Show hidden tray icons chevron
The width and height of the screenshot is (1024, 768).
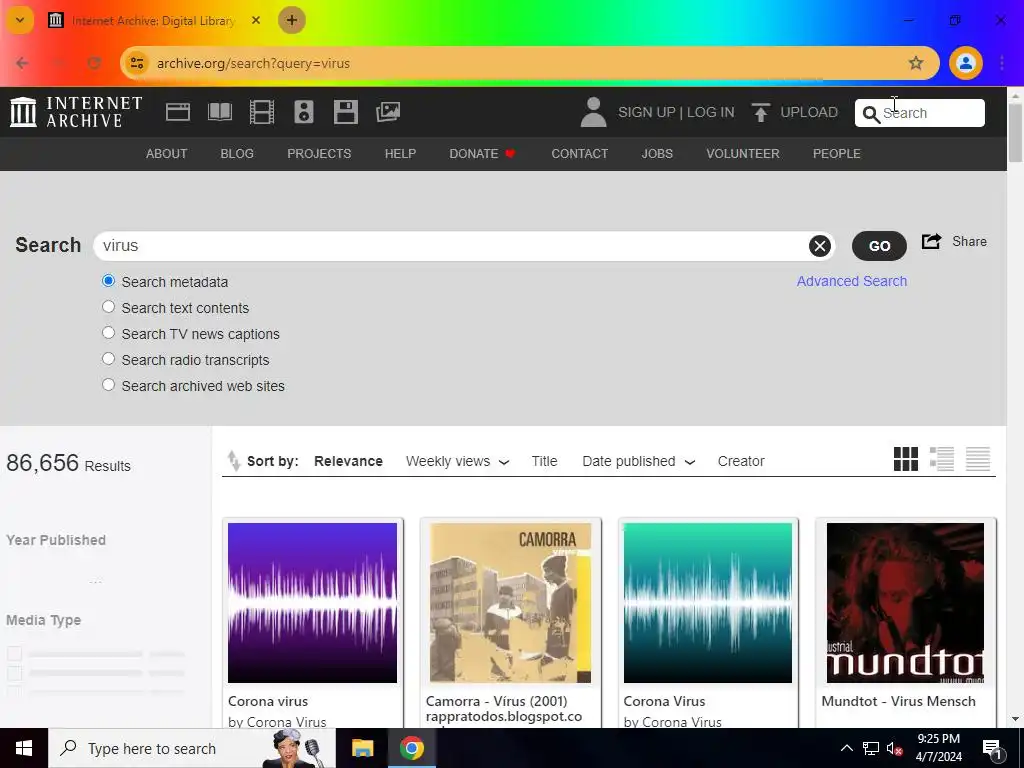tap(846, 748)
